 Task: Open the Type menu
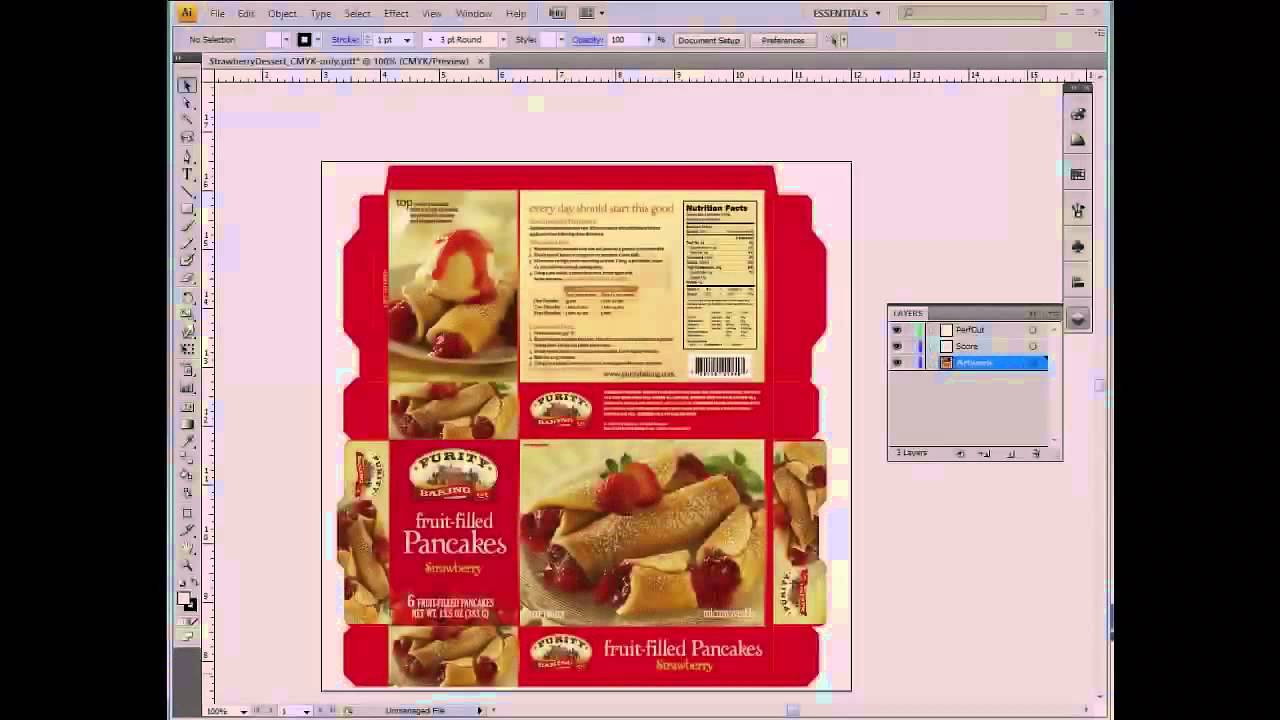(321, 14)
